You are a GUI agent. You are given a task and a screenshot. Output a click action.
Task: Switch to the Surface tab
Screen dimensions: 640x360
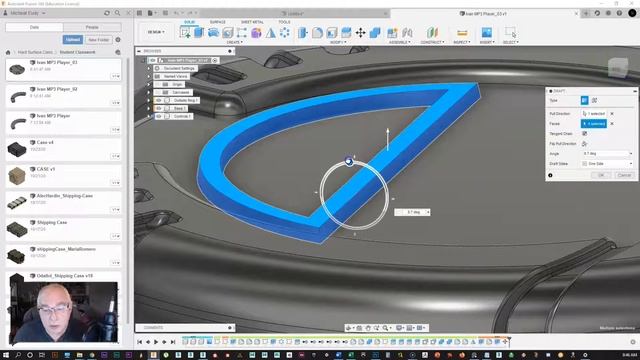[x=218, y=22]
